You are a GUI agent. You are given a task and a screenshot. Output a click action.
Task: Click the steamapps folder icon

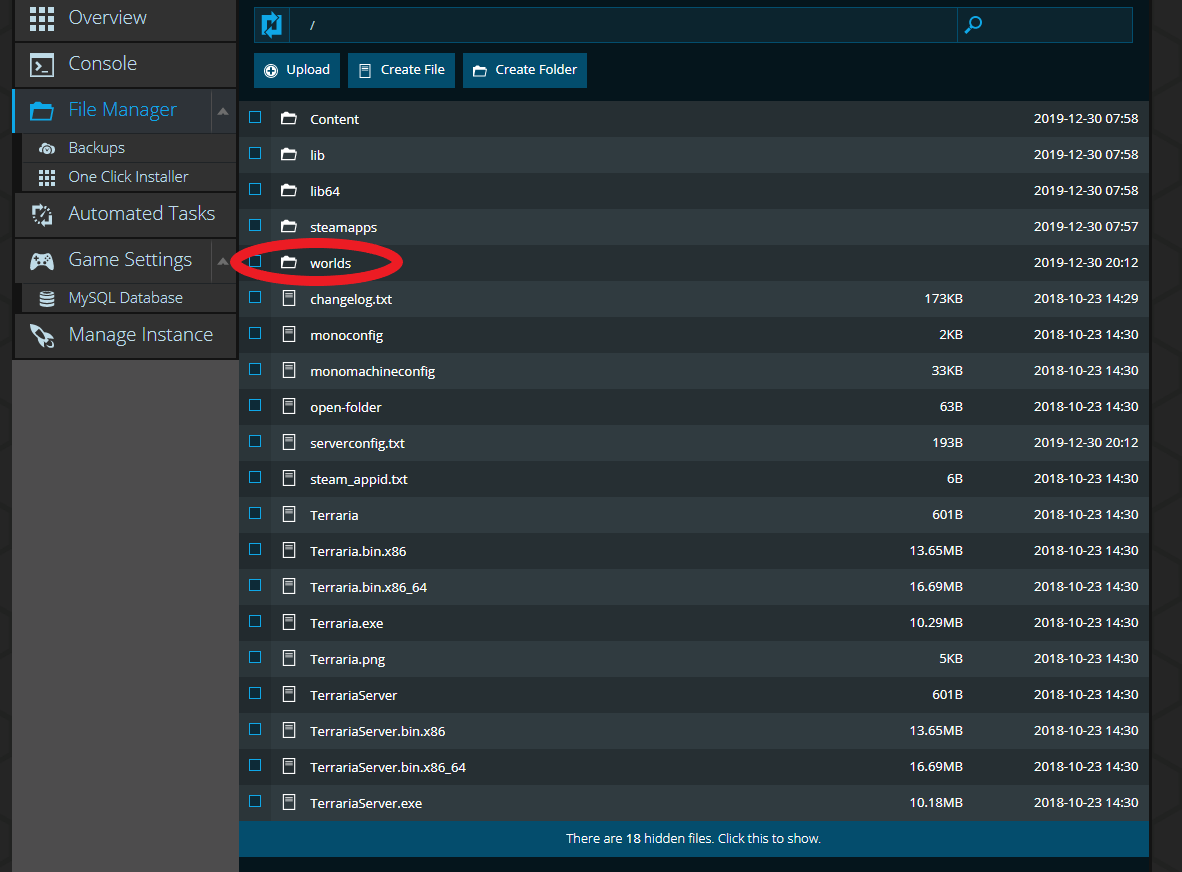pyautogui.click(x=289, y=226)
